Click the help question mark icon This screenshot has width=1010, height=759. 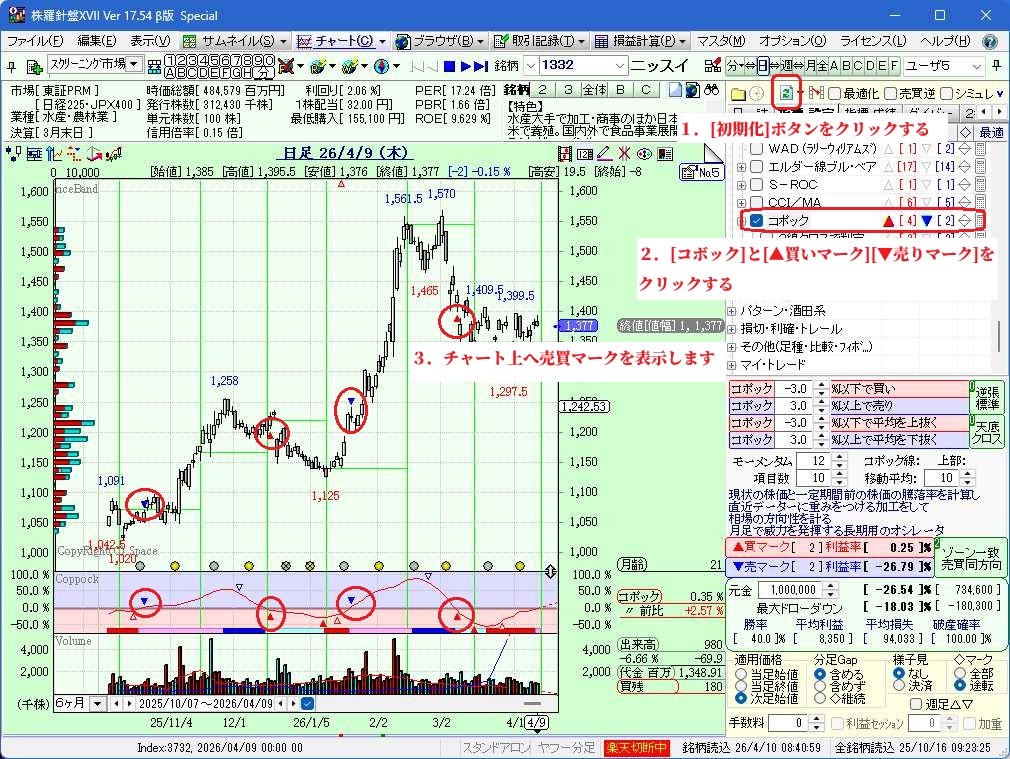point(990,41)
